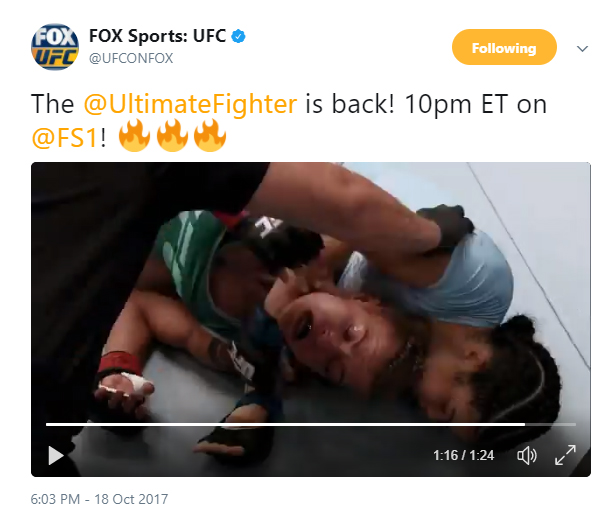Click the FOX Sports: UFC account name
Image resolution: width=616 pixels, height=521 pixels.
click(157, 36)
